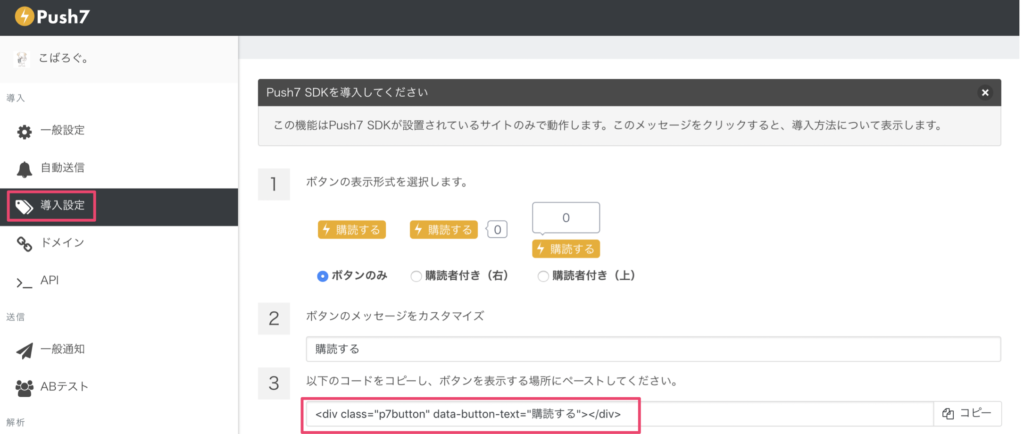
Task: Click the paper plane icon beside 一般通知
Action: (24, 350)
